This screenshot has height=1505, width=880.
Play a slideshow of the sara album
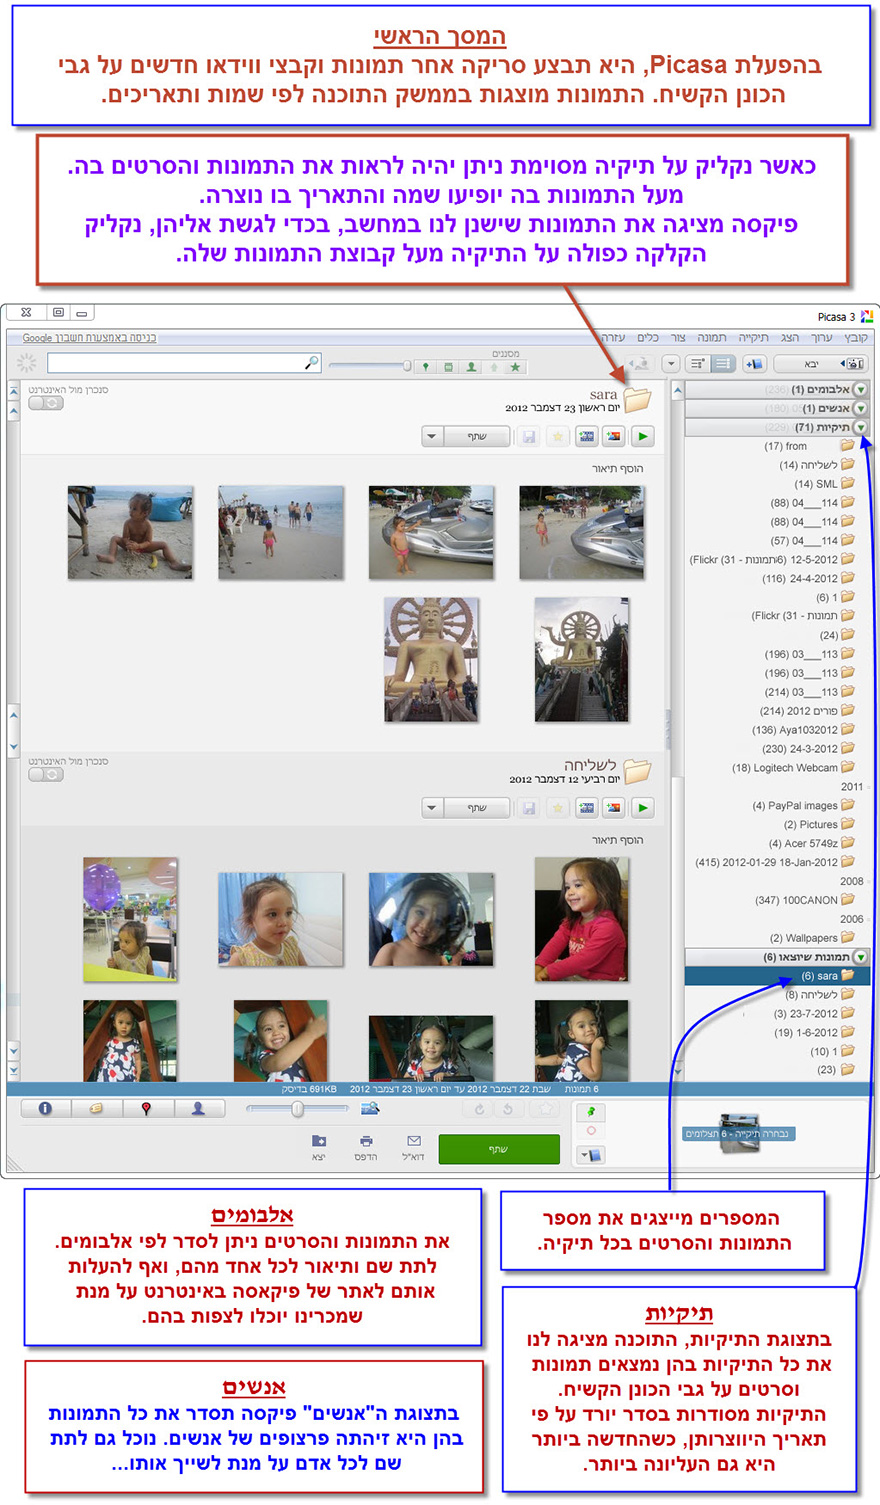(x=643, y=436)
